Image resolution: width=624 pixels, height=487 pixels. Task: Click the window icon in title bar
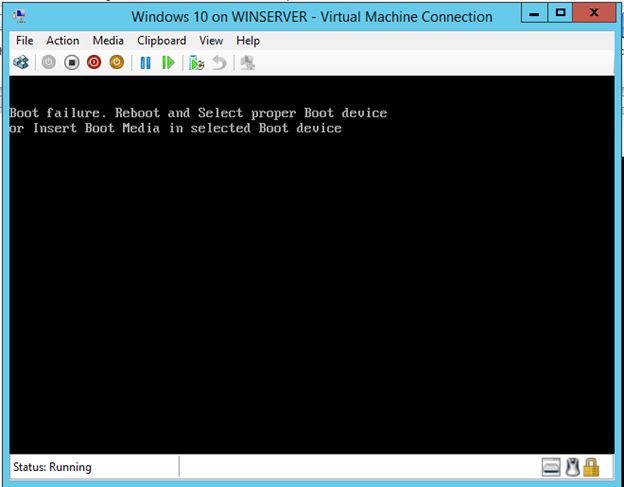(x=19, y=16)
